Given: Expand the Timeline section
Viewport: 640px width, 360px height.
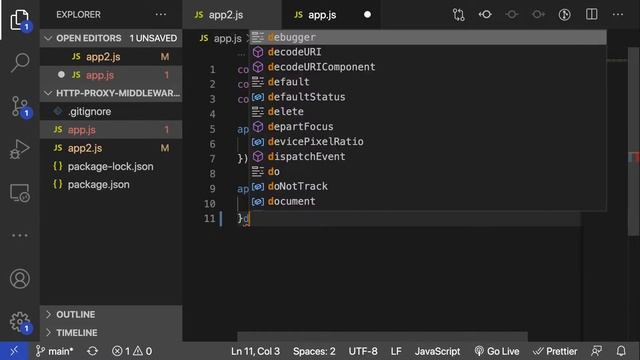Looking at the screenshot, I should [x=111, y=333].
